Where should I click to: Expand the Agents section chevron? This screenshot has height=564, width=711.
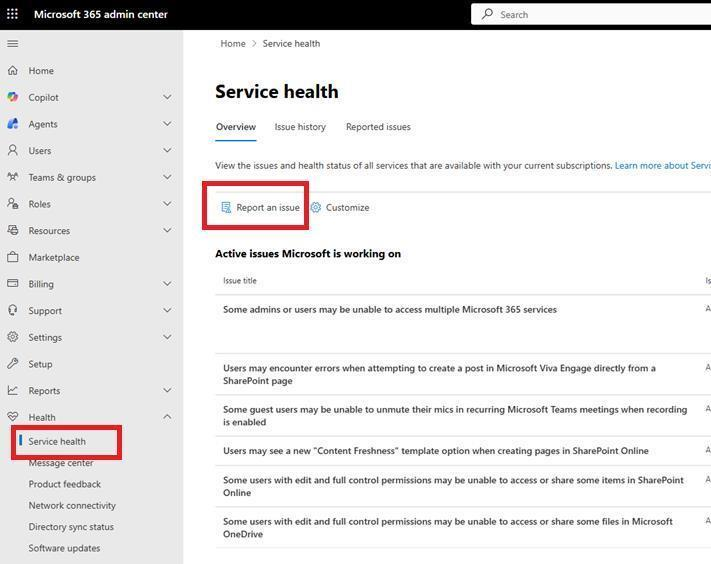click(x=167, y=124)
